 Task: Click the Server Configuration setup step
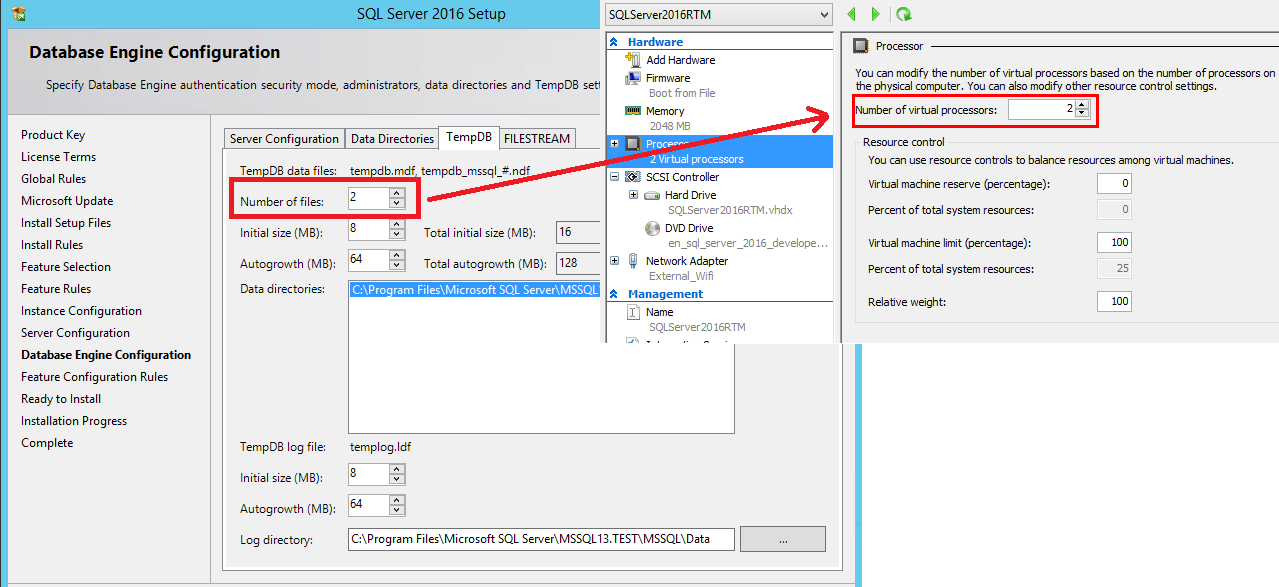(x=76, y=333)
